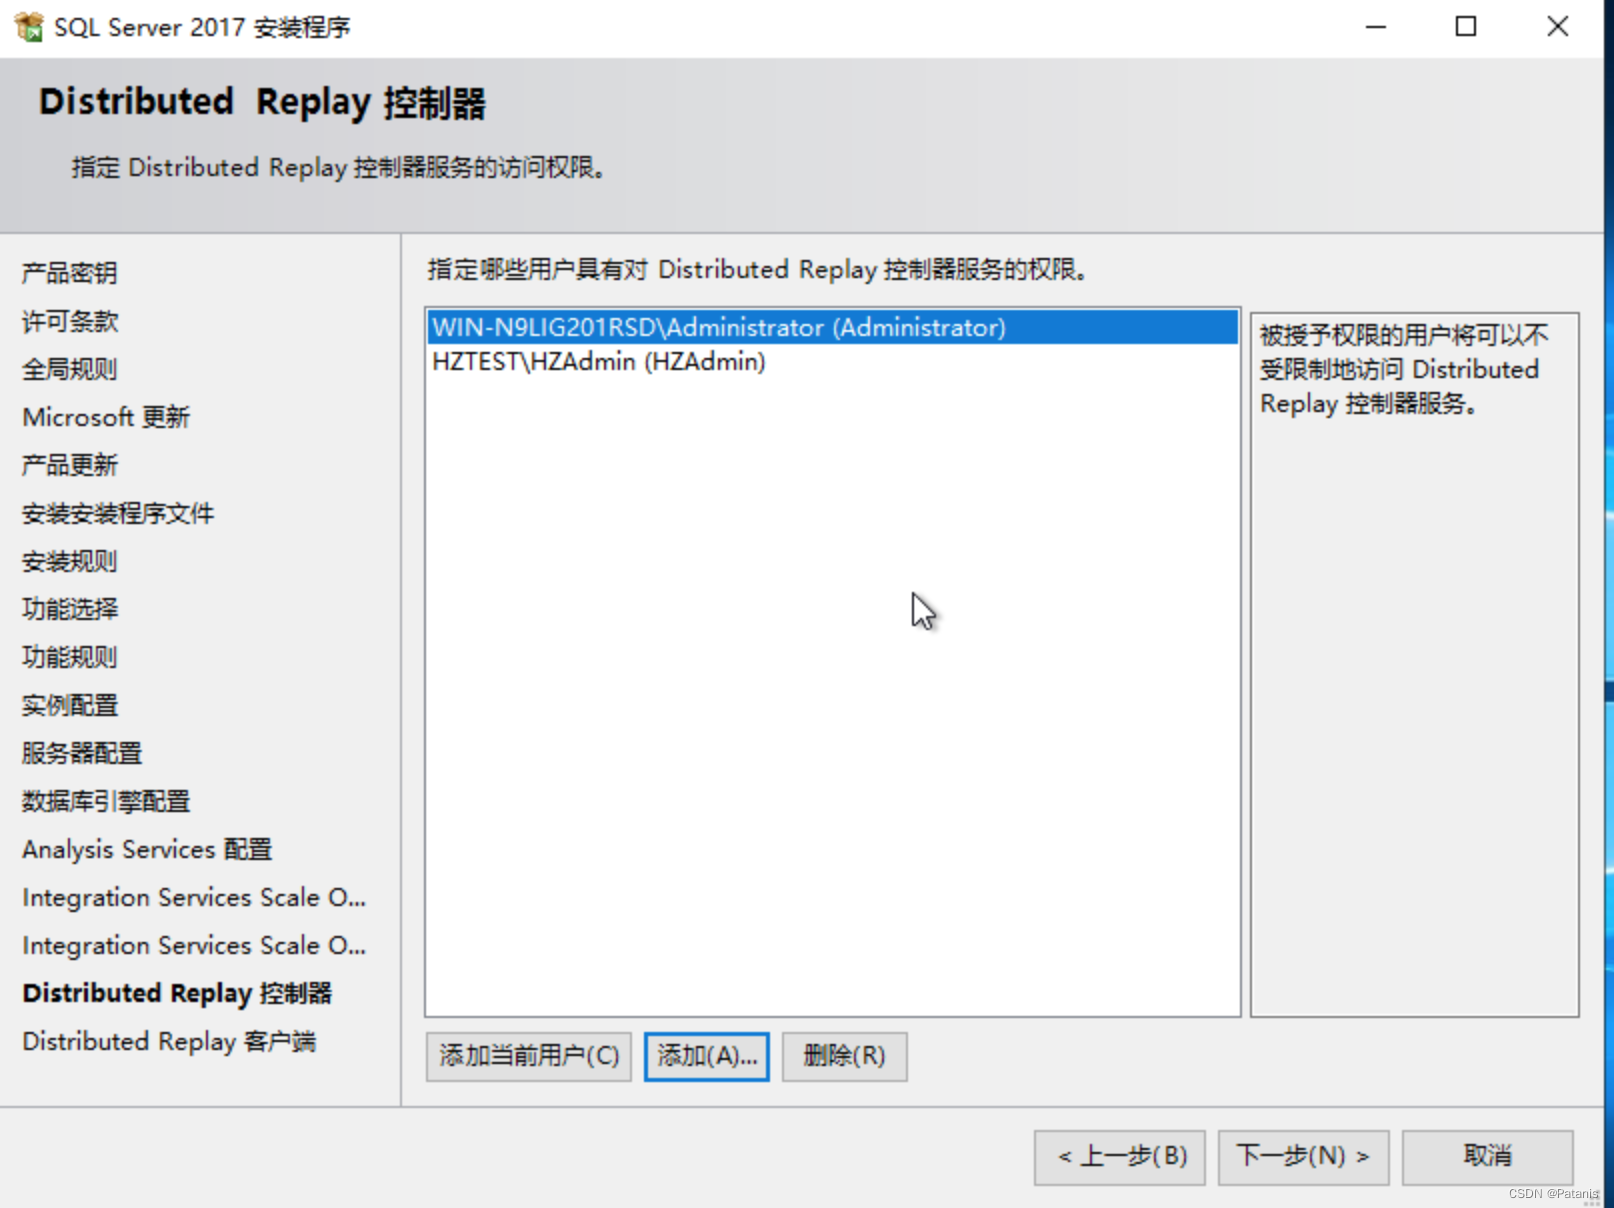1614x1208 pixels.
Task: Go back with 上一步(B) button
Action: [1120, 1157]
